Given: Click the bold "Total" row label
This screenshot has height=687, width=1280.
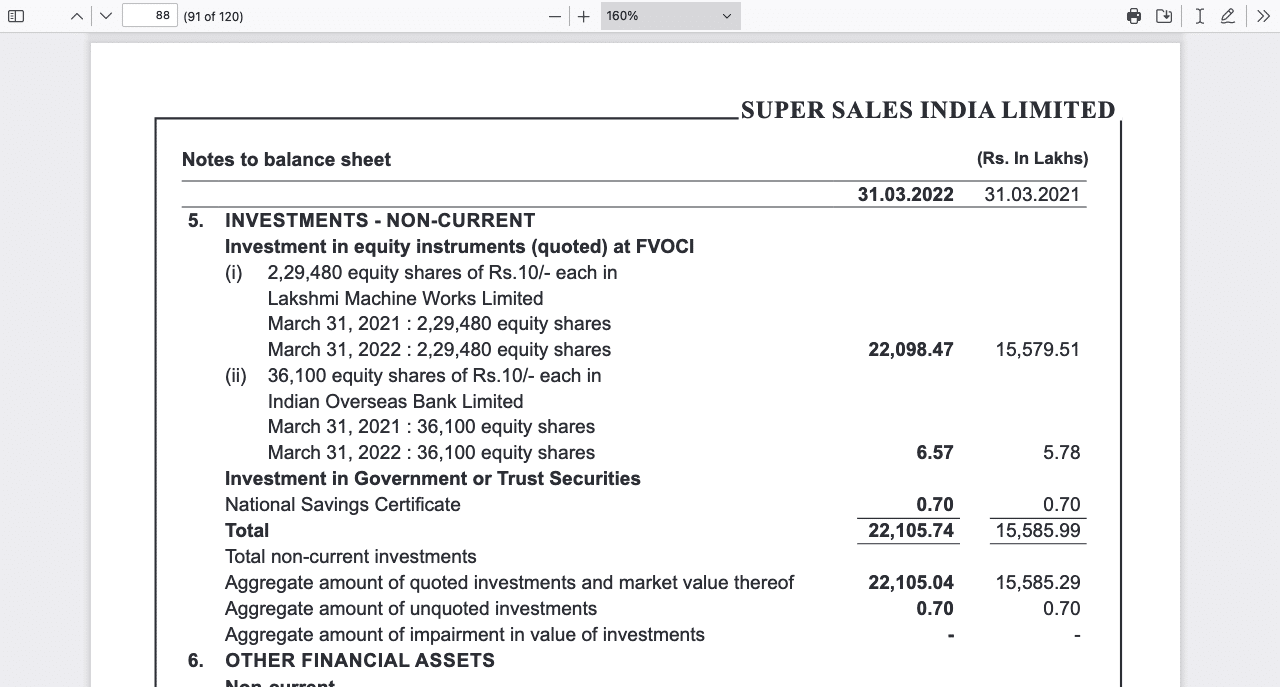Looking at the screenshot, I should coord(247,531).
